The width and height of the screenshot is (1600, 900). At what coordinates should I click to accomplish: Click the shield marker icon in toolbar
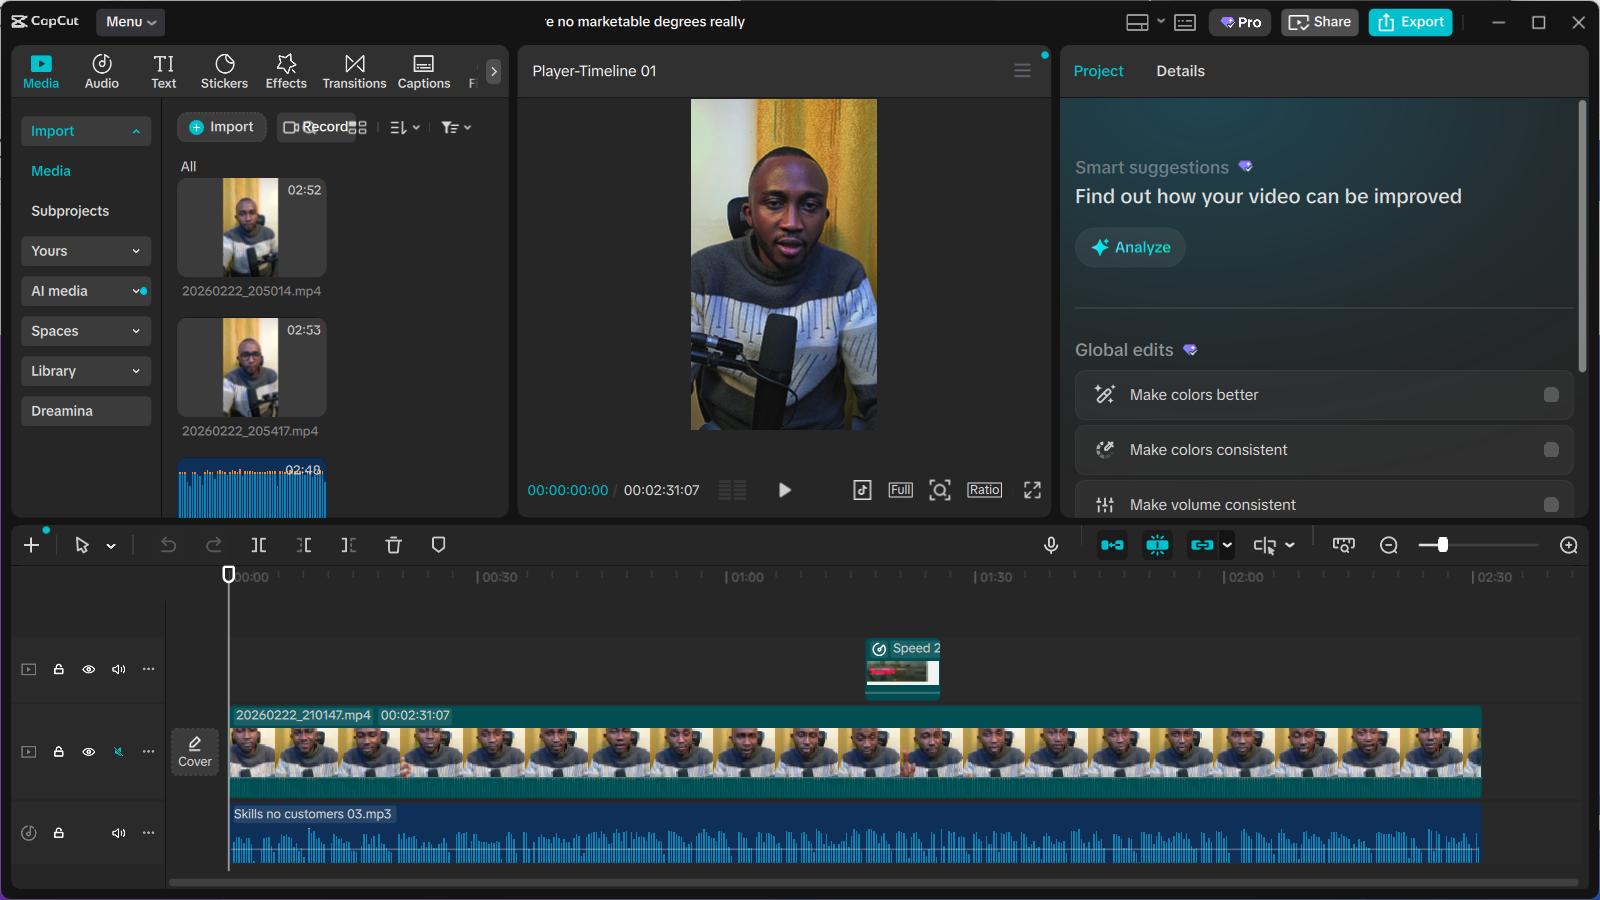(438, 545)
